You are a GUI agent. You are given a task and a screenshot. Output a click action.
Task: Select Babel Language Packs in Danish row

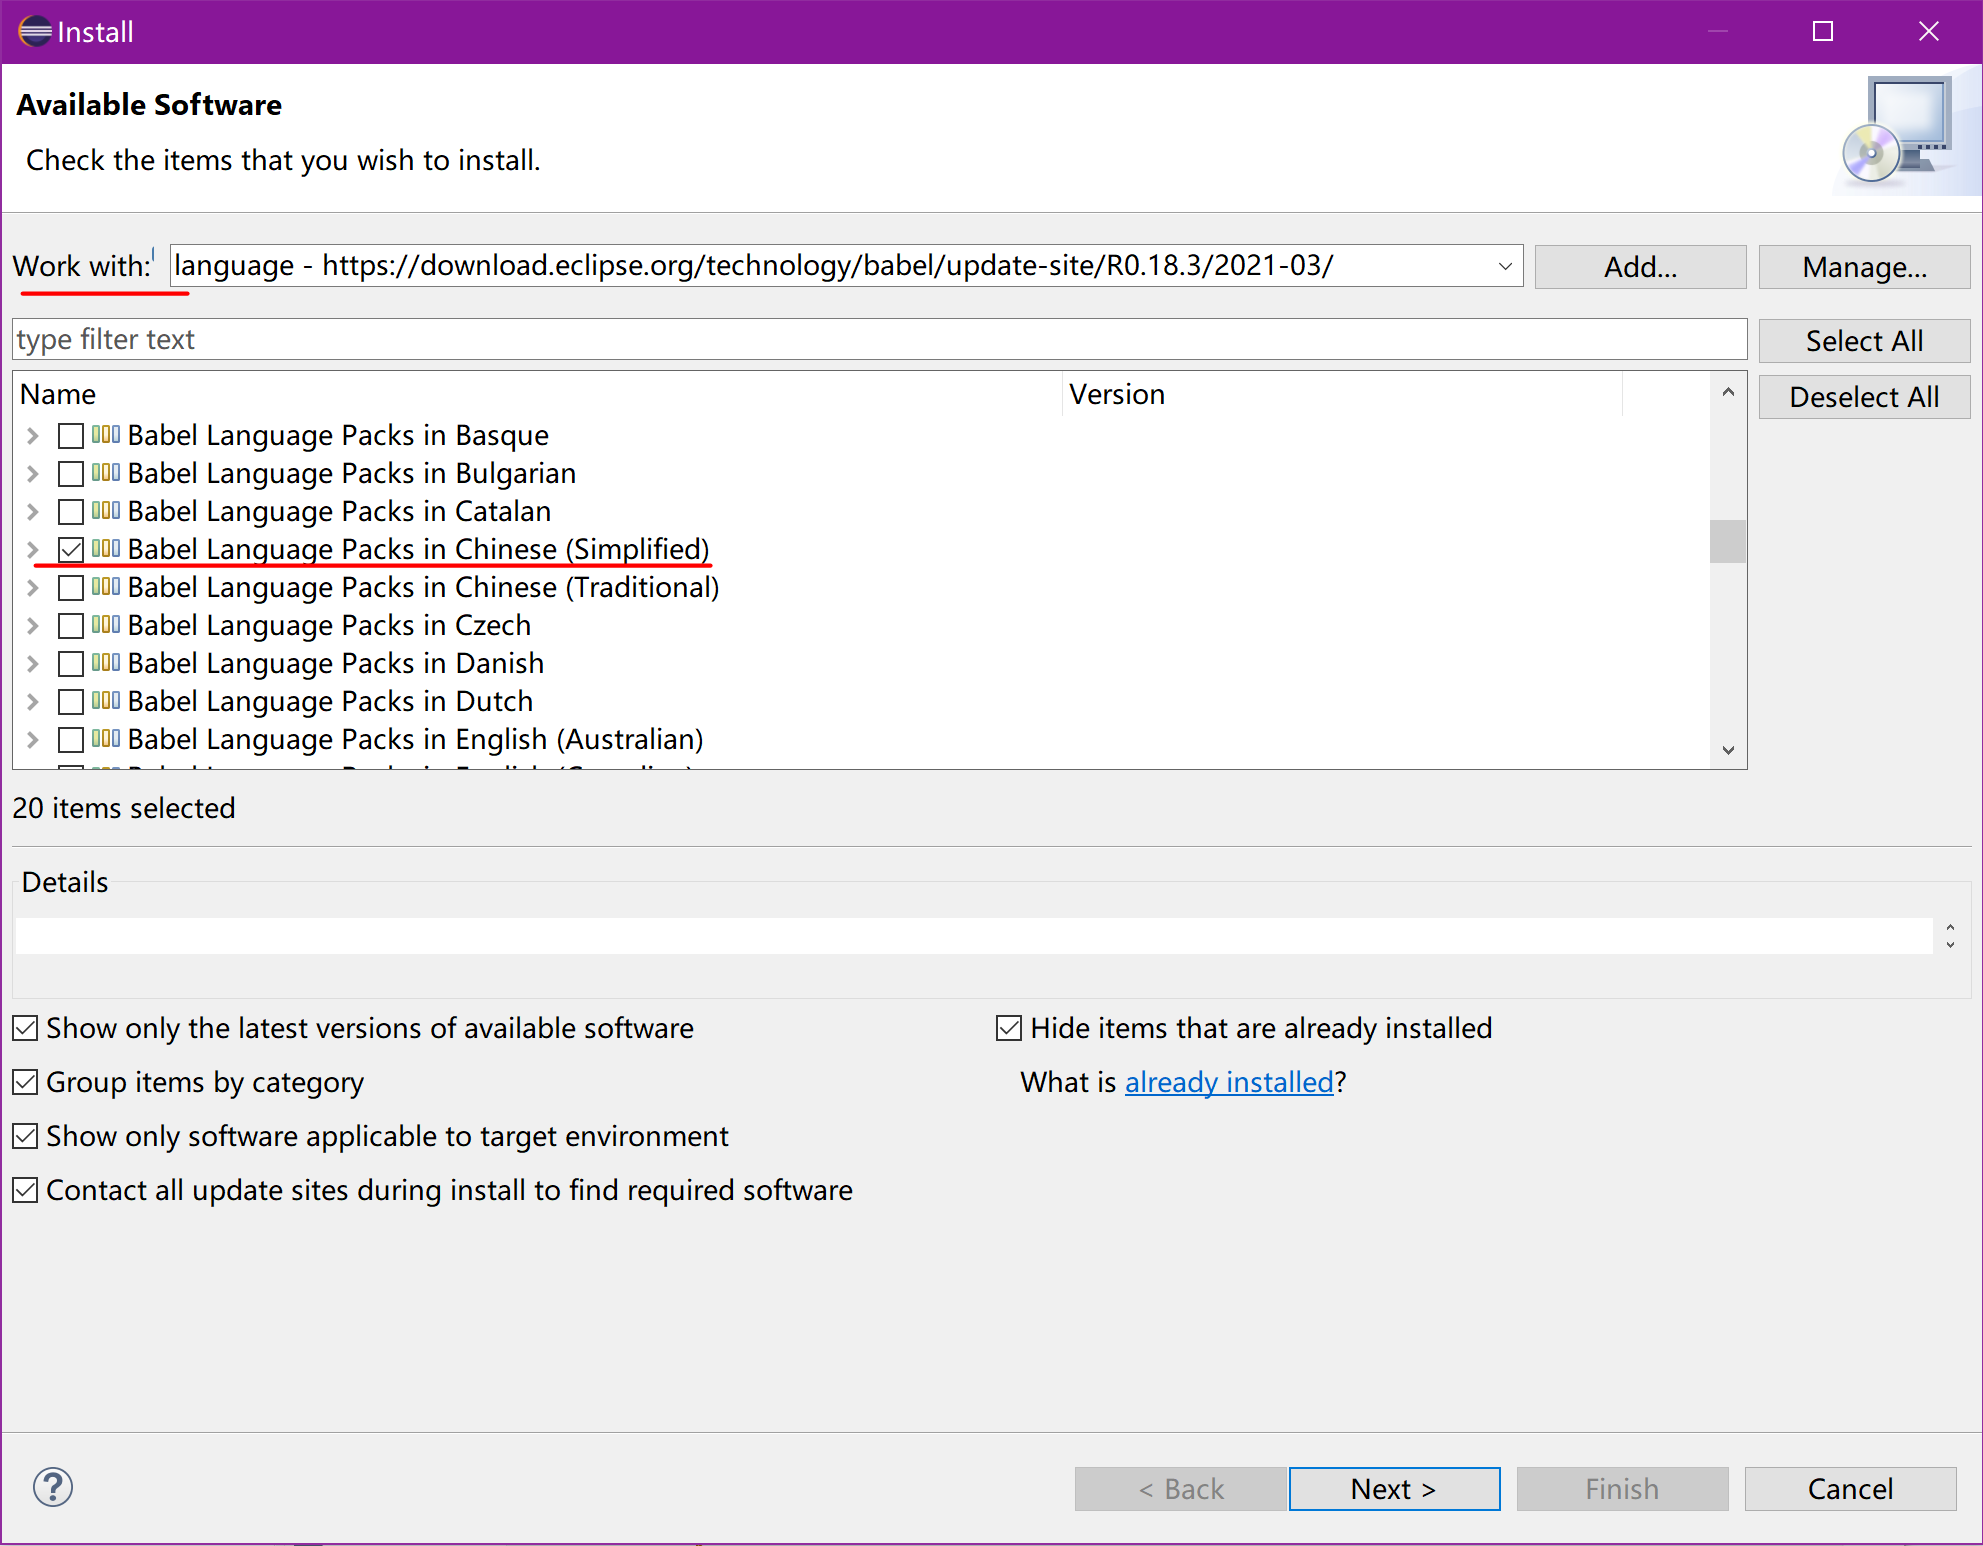(335, 664)
